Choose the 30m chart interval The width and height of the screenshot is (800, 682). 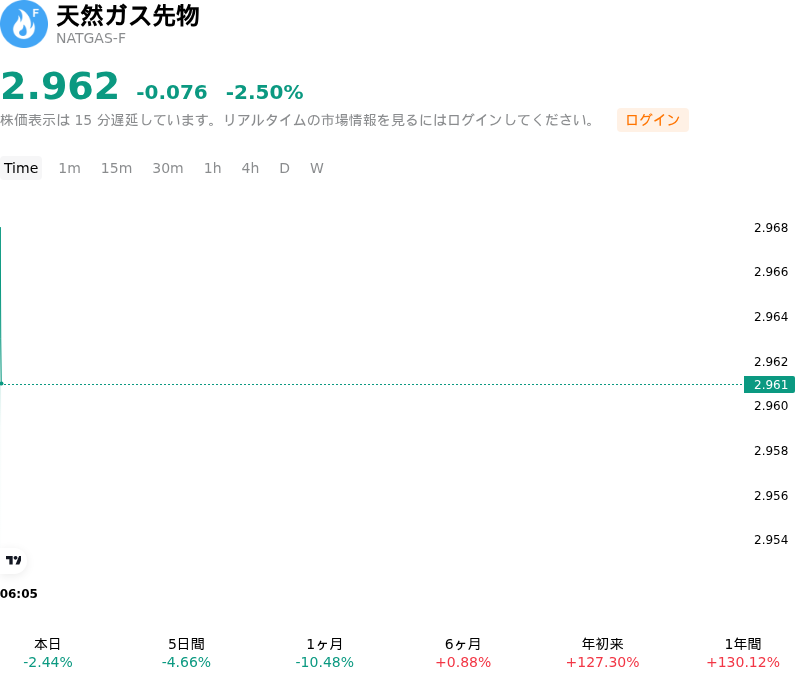[168, 168]
